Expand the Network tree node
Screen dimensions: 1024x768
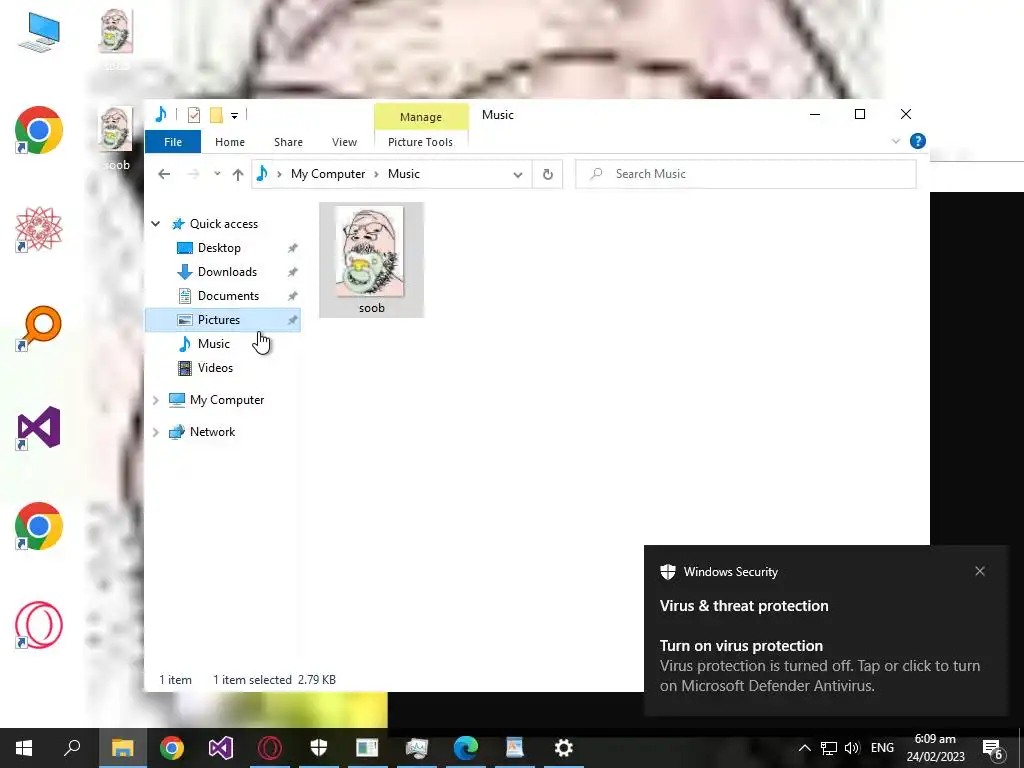tap(155, 432)
